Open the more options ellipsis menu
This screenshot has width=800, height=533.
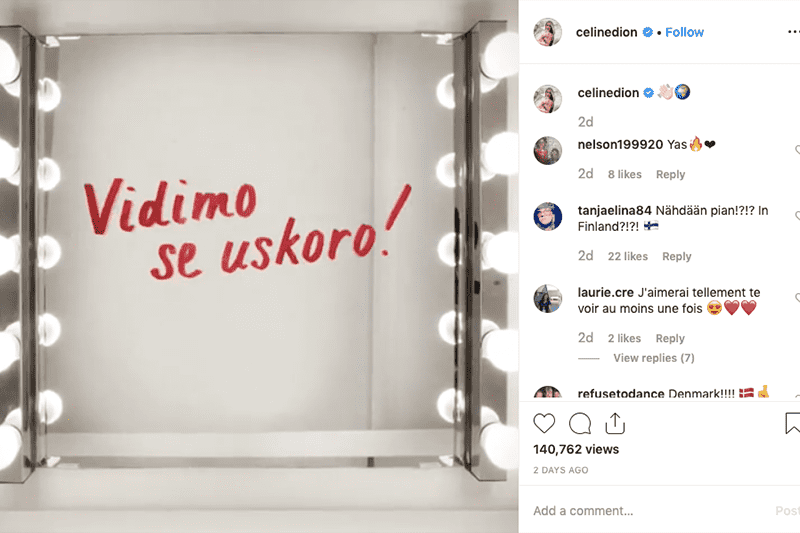click(x=793, y=32)
